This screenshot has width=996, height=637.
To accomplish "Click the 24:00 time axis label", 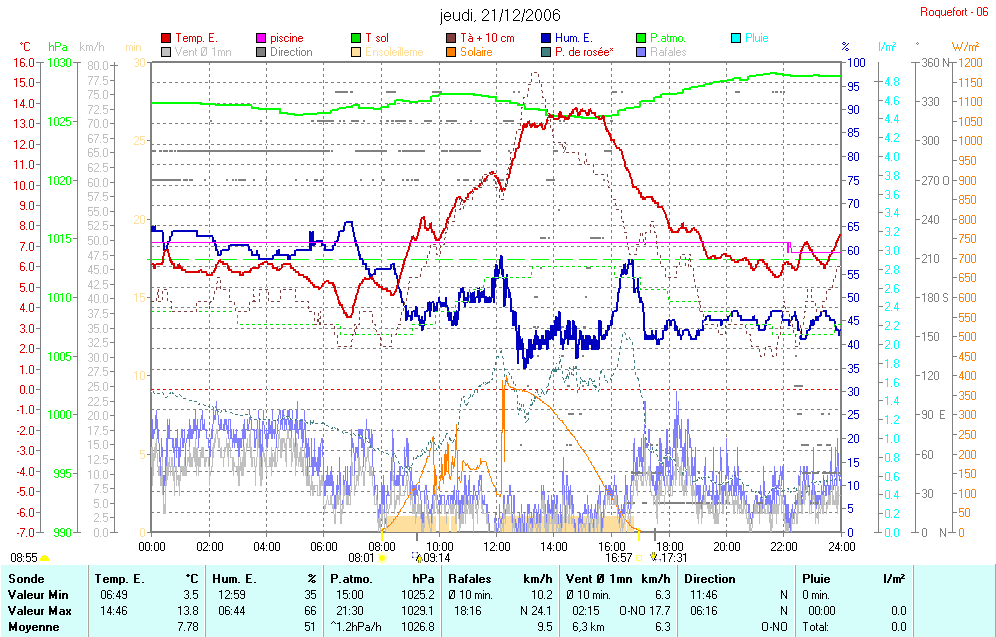I will 842,547.
